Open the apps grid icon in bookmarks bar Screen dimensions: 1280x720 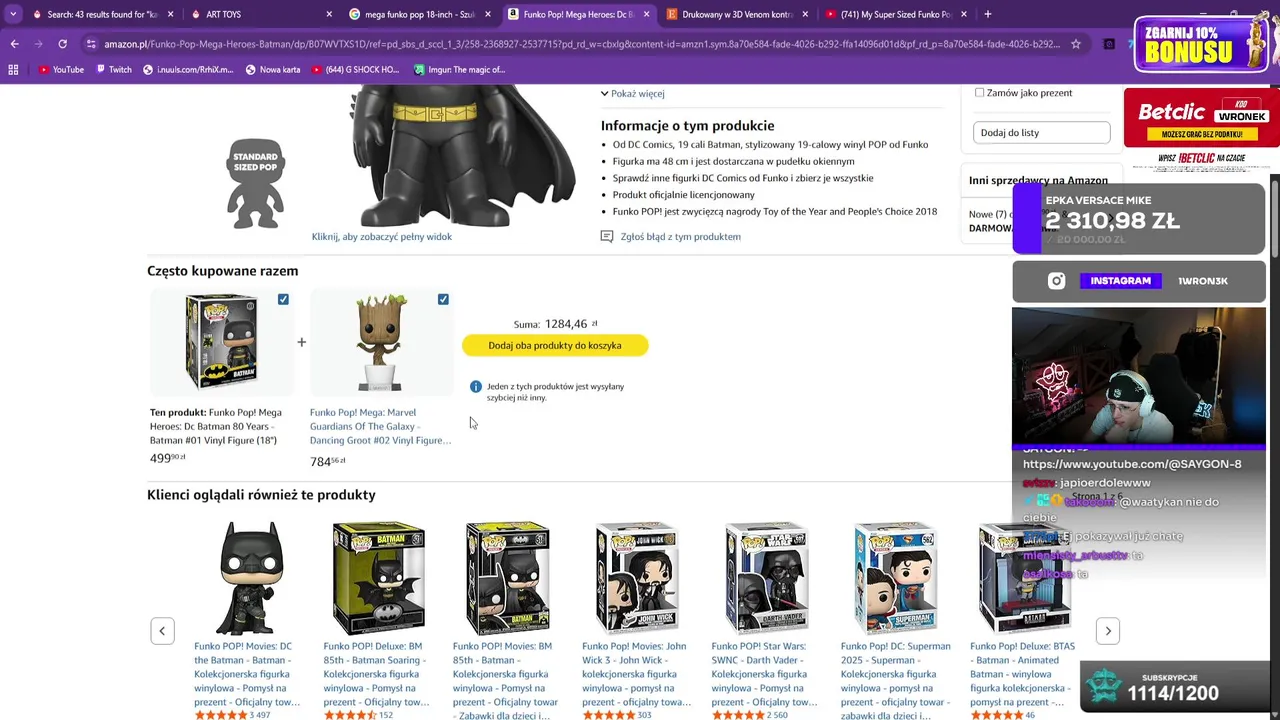coord(13,70)
